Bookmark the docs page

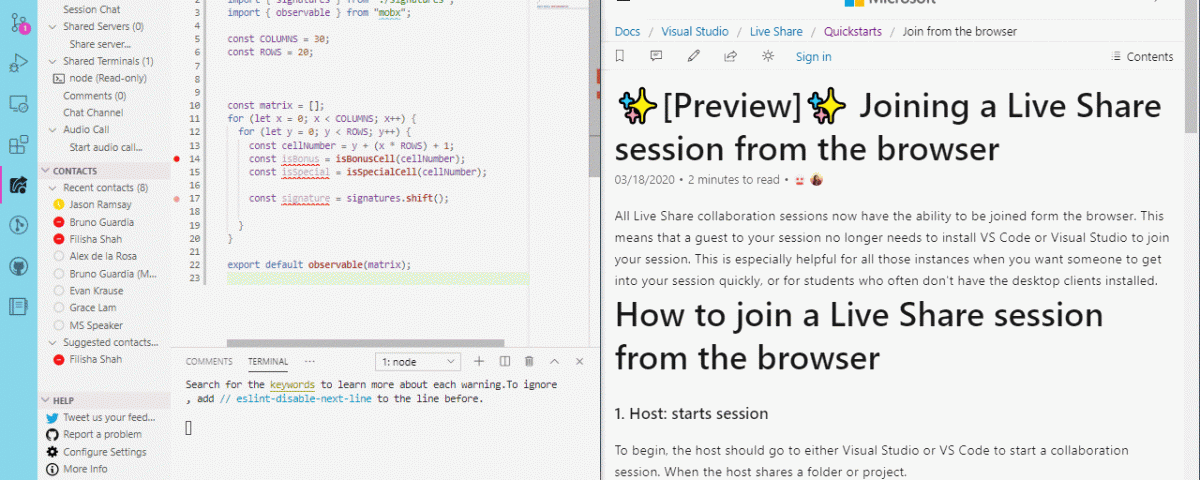click(620, 56)
